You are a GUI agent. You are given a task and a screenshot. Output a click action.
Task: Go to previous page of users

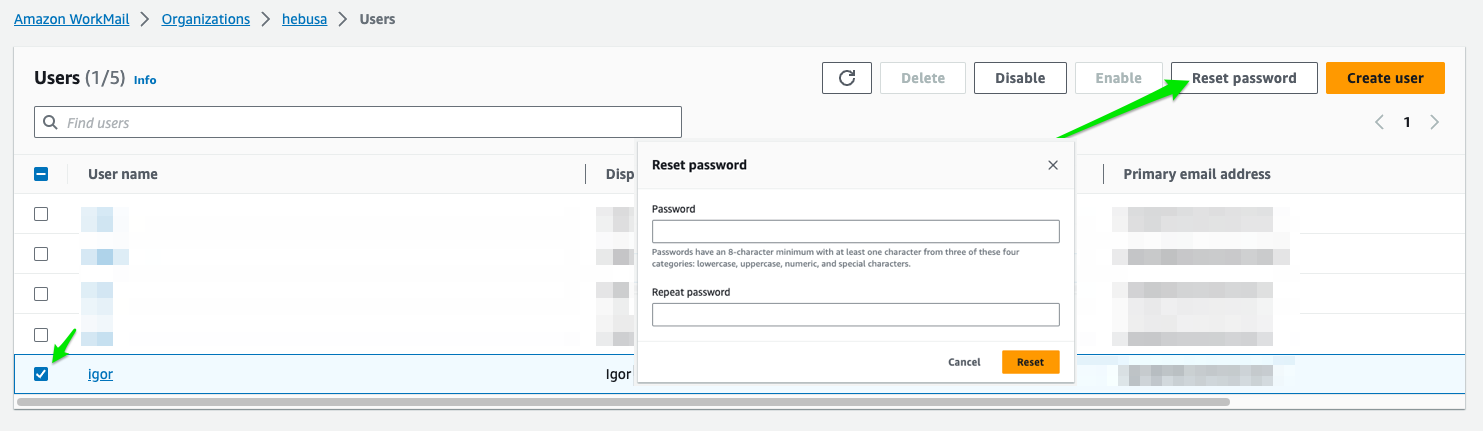coord(1379,123)
